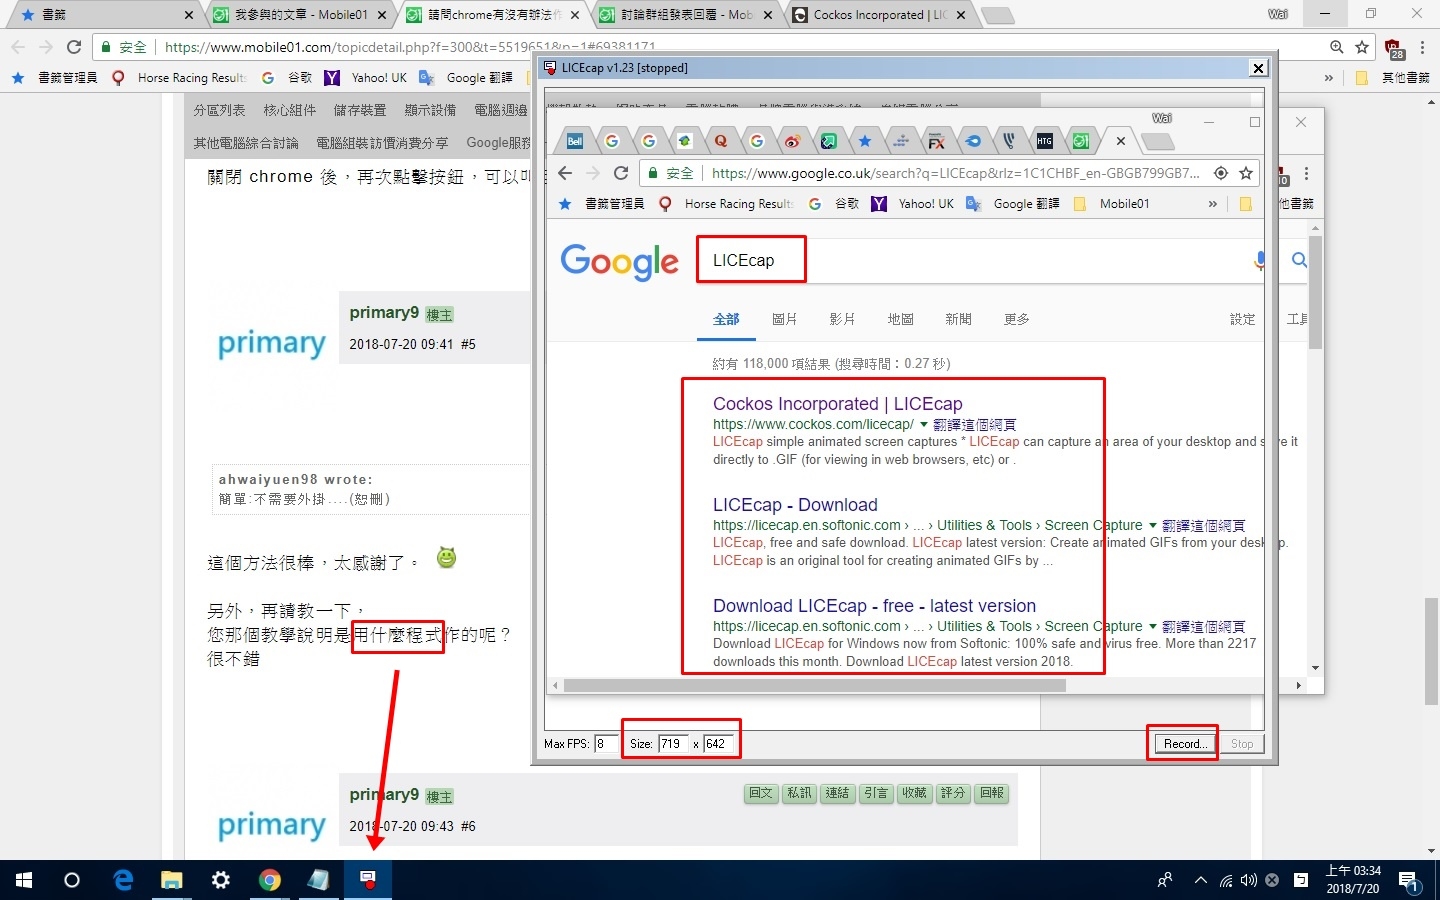Open the 核心組件 forum category
1440x900 pixels.
click(x=289, y=110)
